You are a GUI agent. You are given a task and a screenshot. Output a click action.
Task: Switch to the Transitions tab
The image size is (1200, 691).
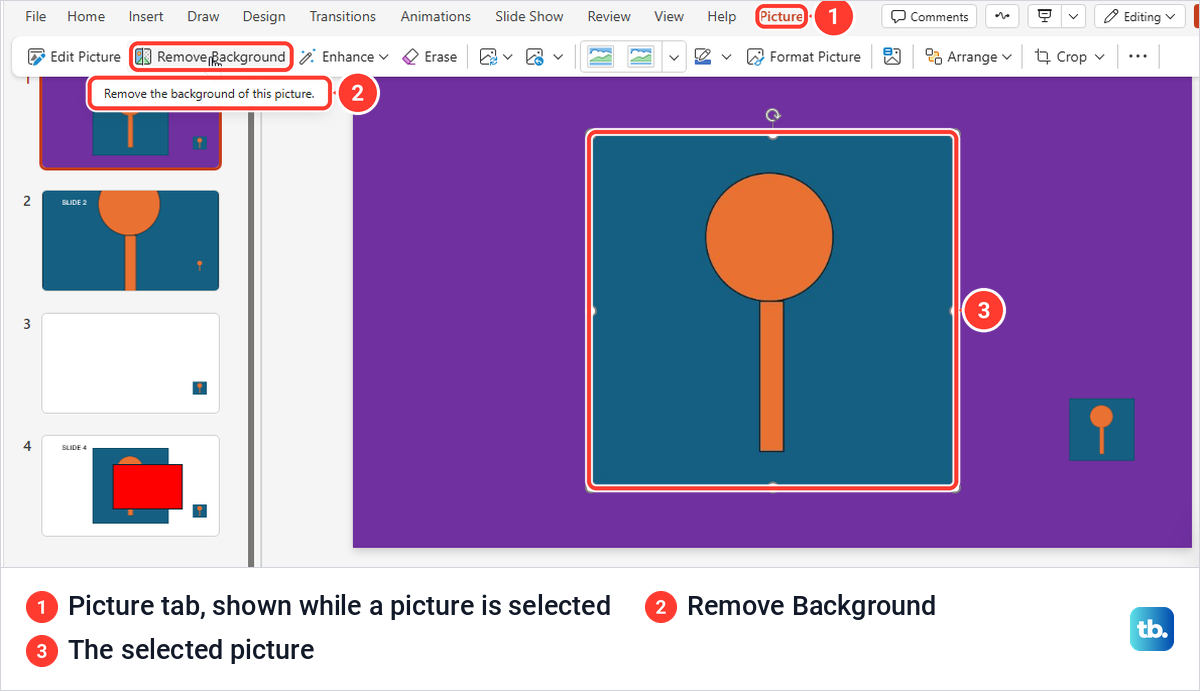tap(343, 16)
